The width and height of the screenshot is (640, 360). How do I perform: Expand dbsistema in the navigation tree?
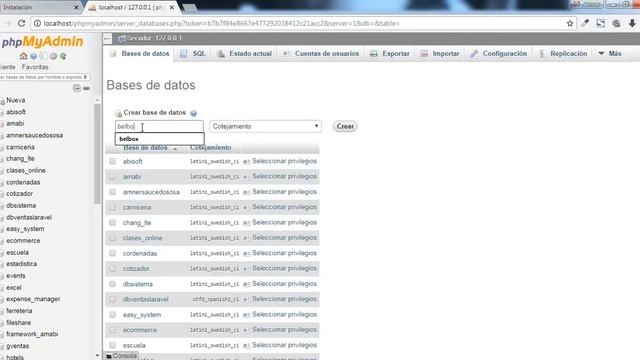tap(2, 206)
